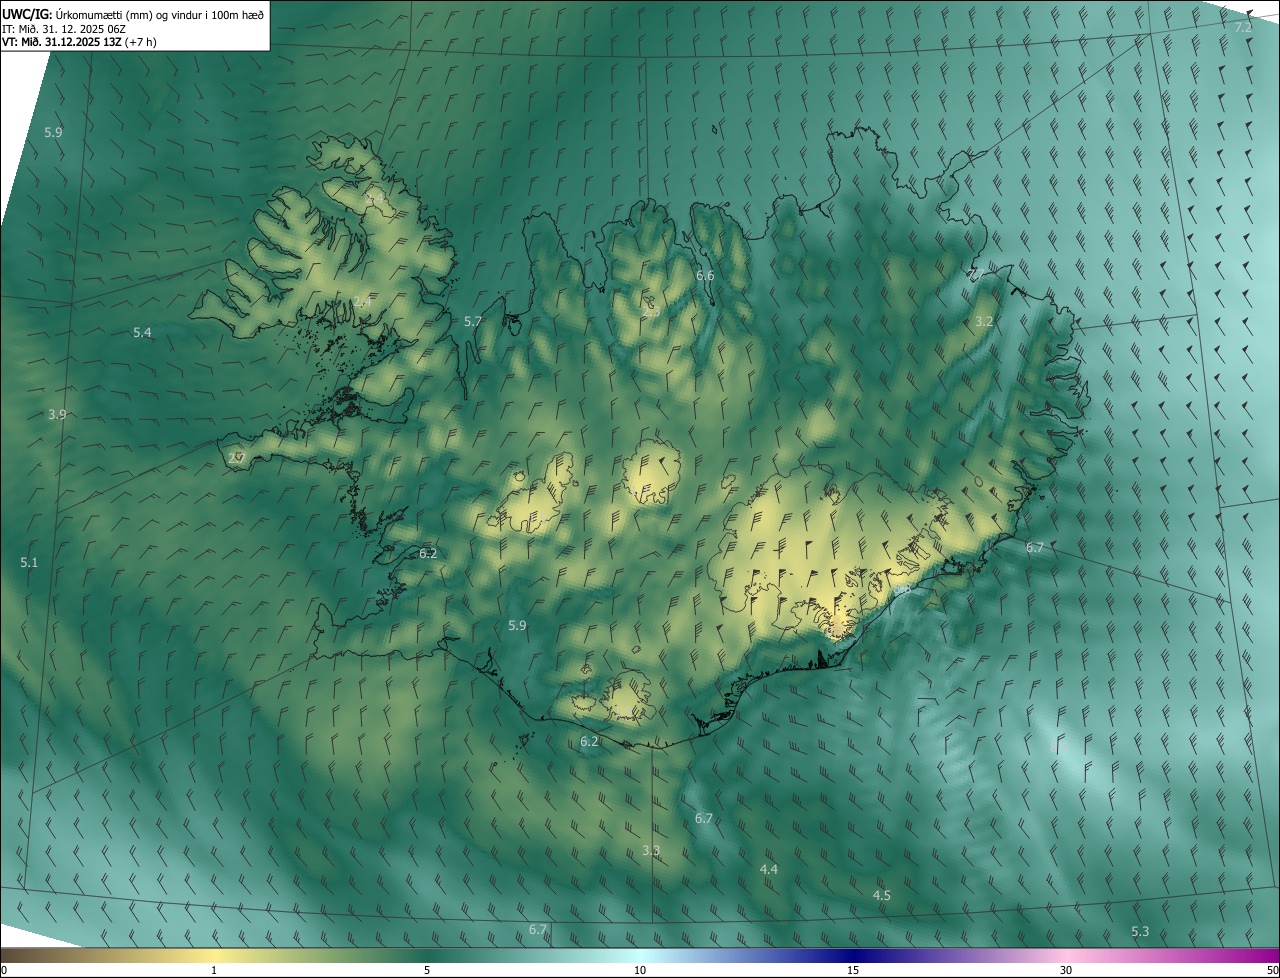Click the 1 tick label on color scale
The width and height of the screenshot is (1280, 978).
[x=214, y=970]
